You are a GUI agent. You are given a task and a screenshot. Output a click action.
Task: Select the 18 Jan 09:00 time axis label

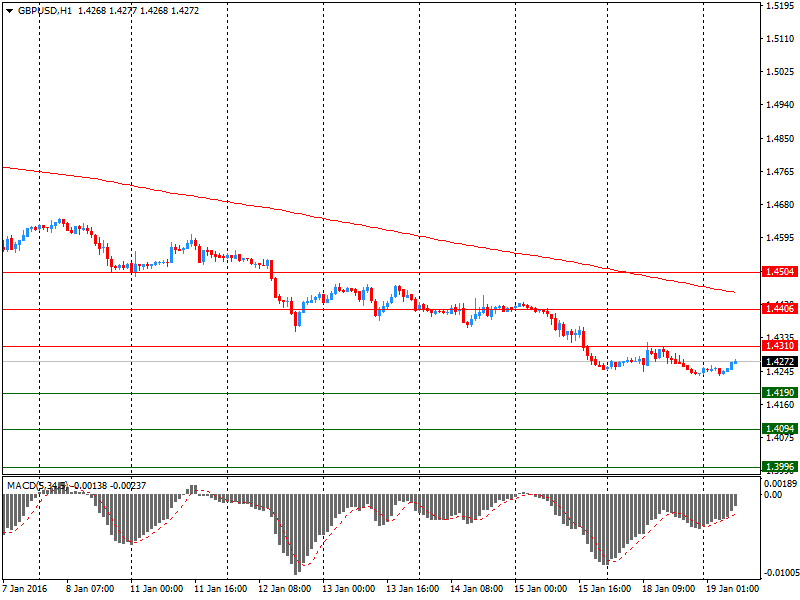coord(668,589)
